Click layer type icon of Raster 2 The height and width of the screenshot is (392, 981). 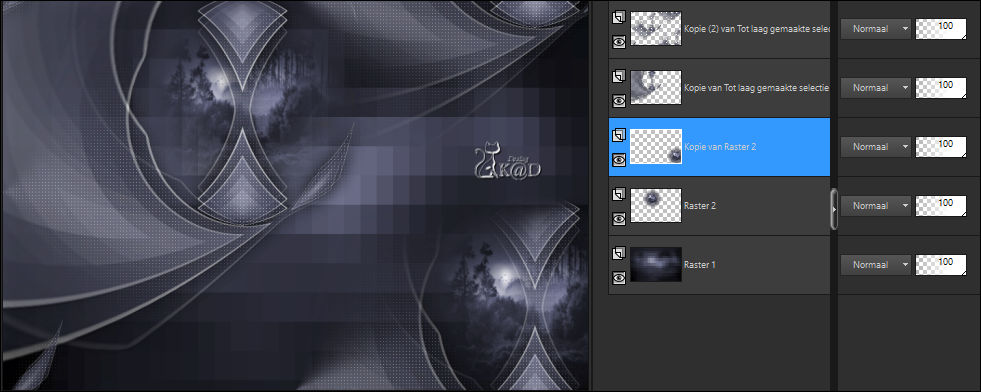coord(619,193)
